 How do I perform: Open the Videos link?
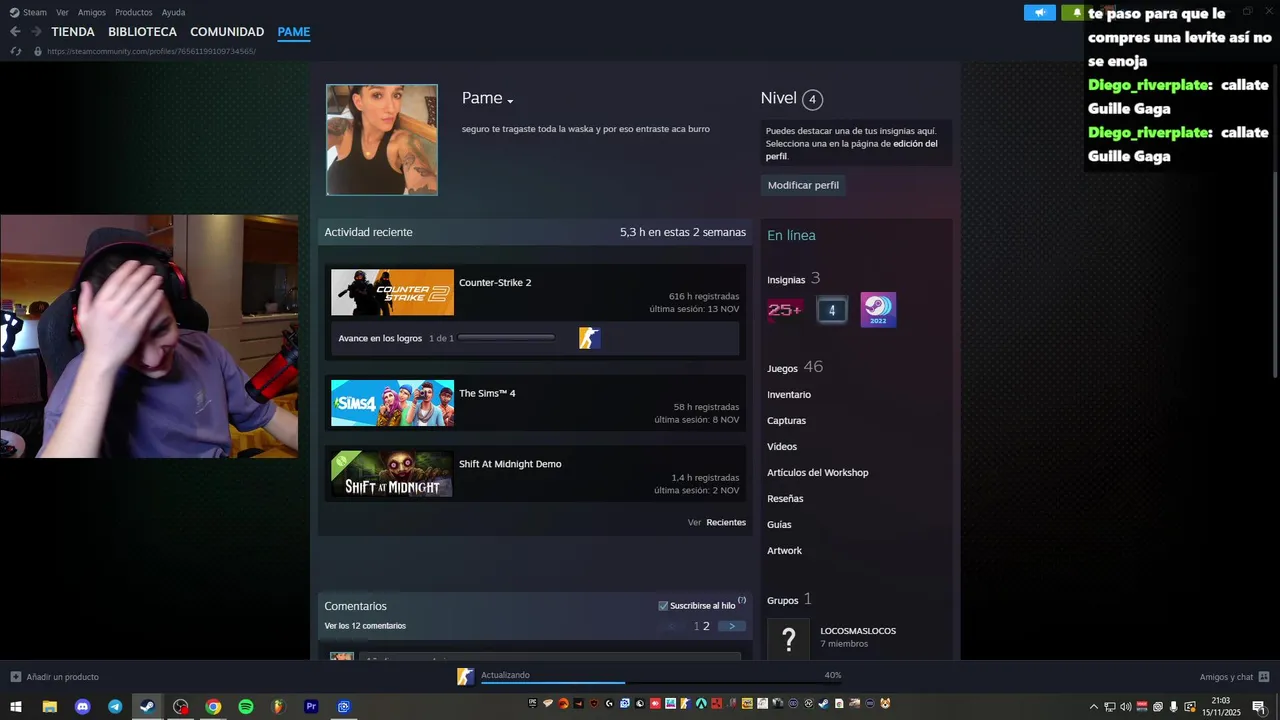pos(782,447)
